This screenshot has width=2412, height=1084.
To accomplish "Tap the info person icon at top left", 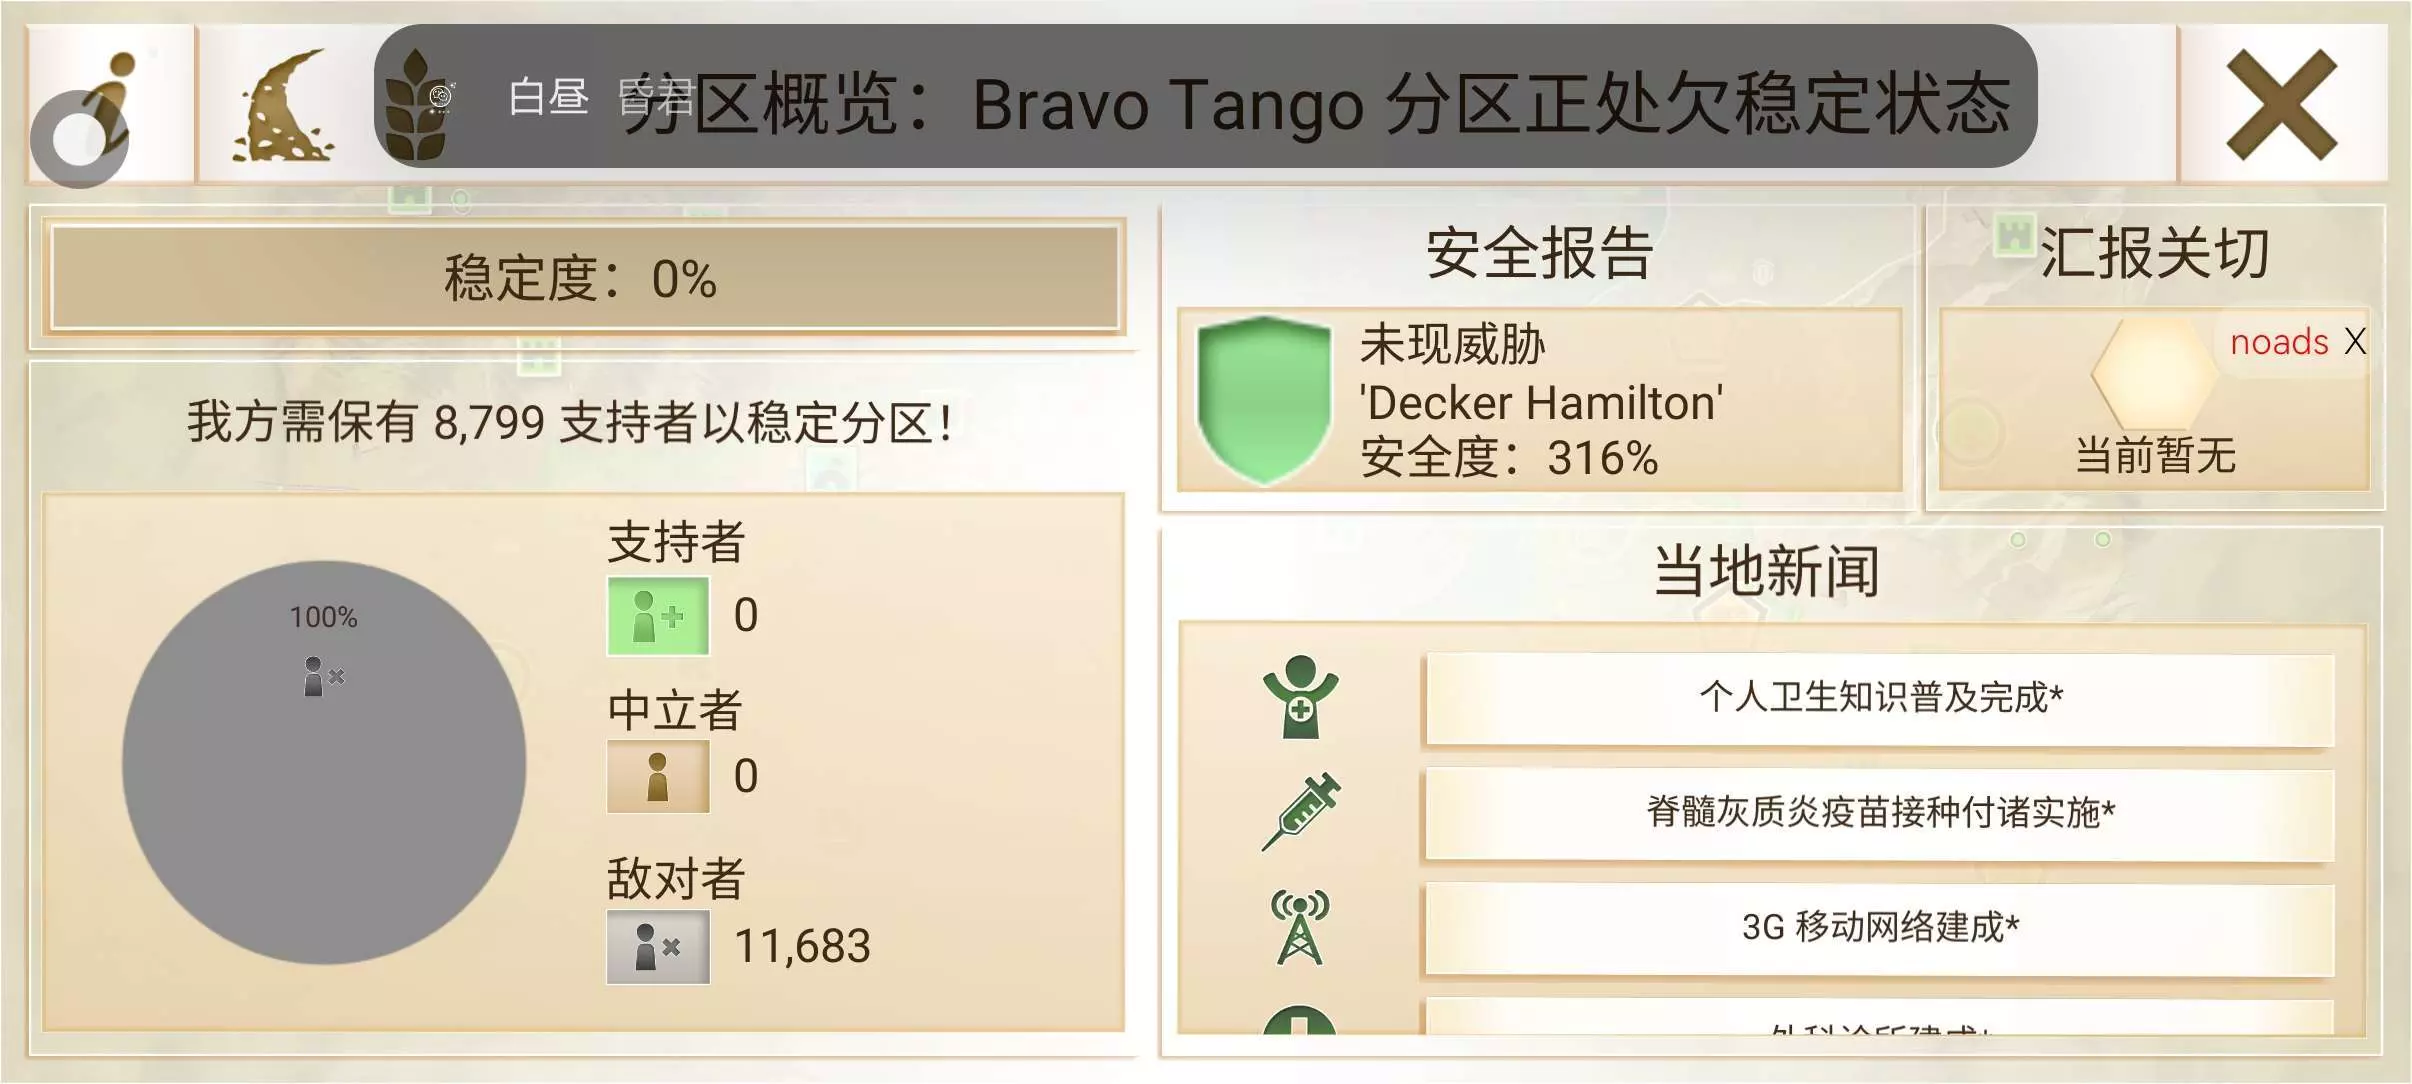I will pyautogui.click(x=110, y=104).
